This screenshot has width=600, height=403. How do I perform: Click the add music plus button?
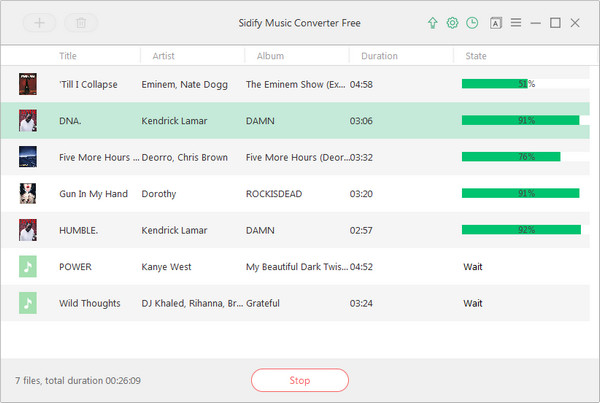tap(39, 23)
